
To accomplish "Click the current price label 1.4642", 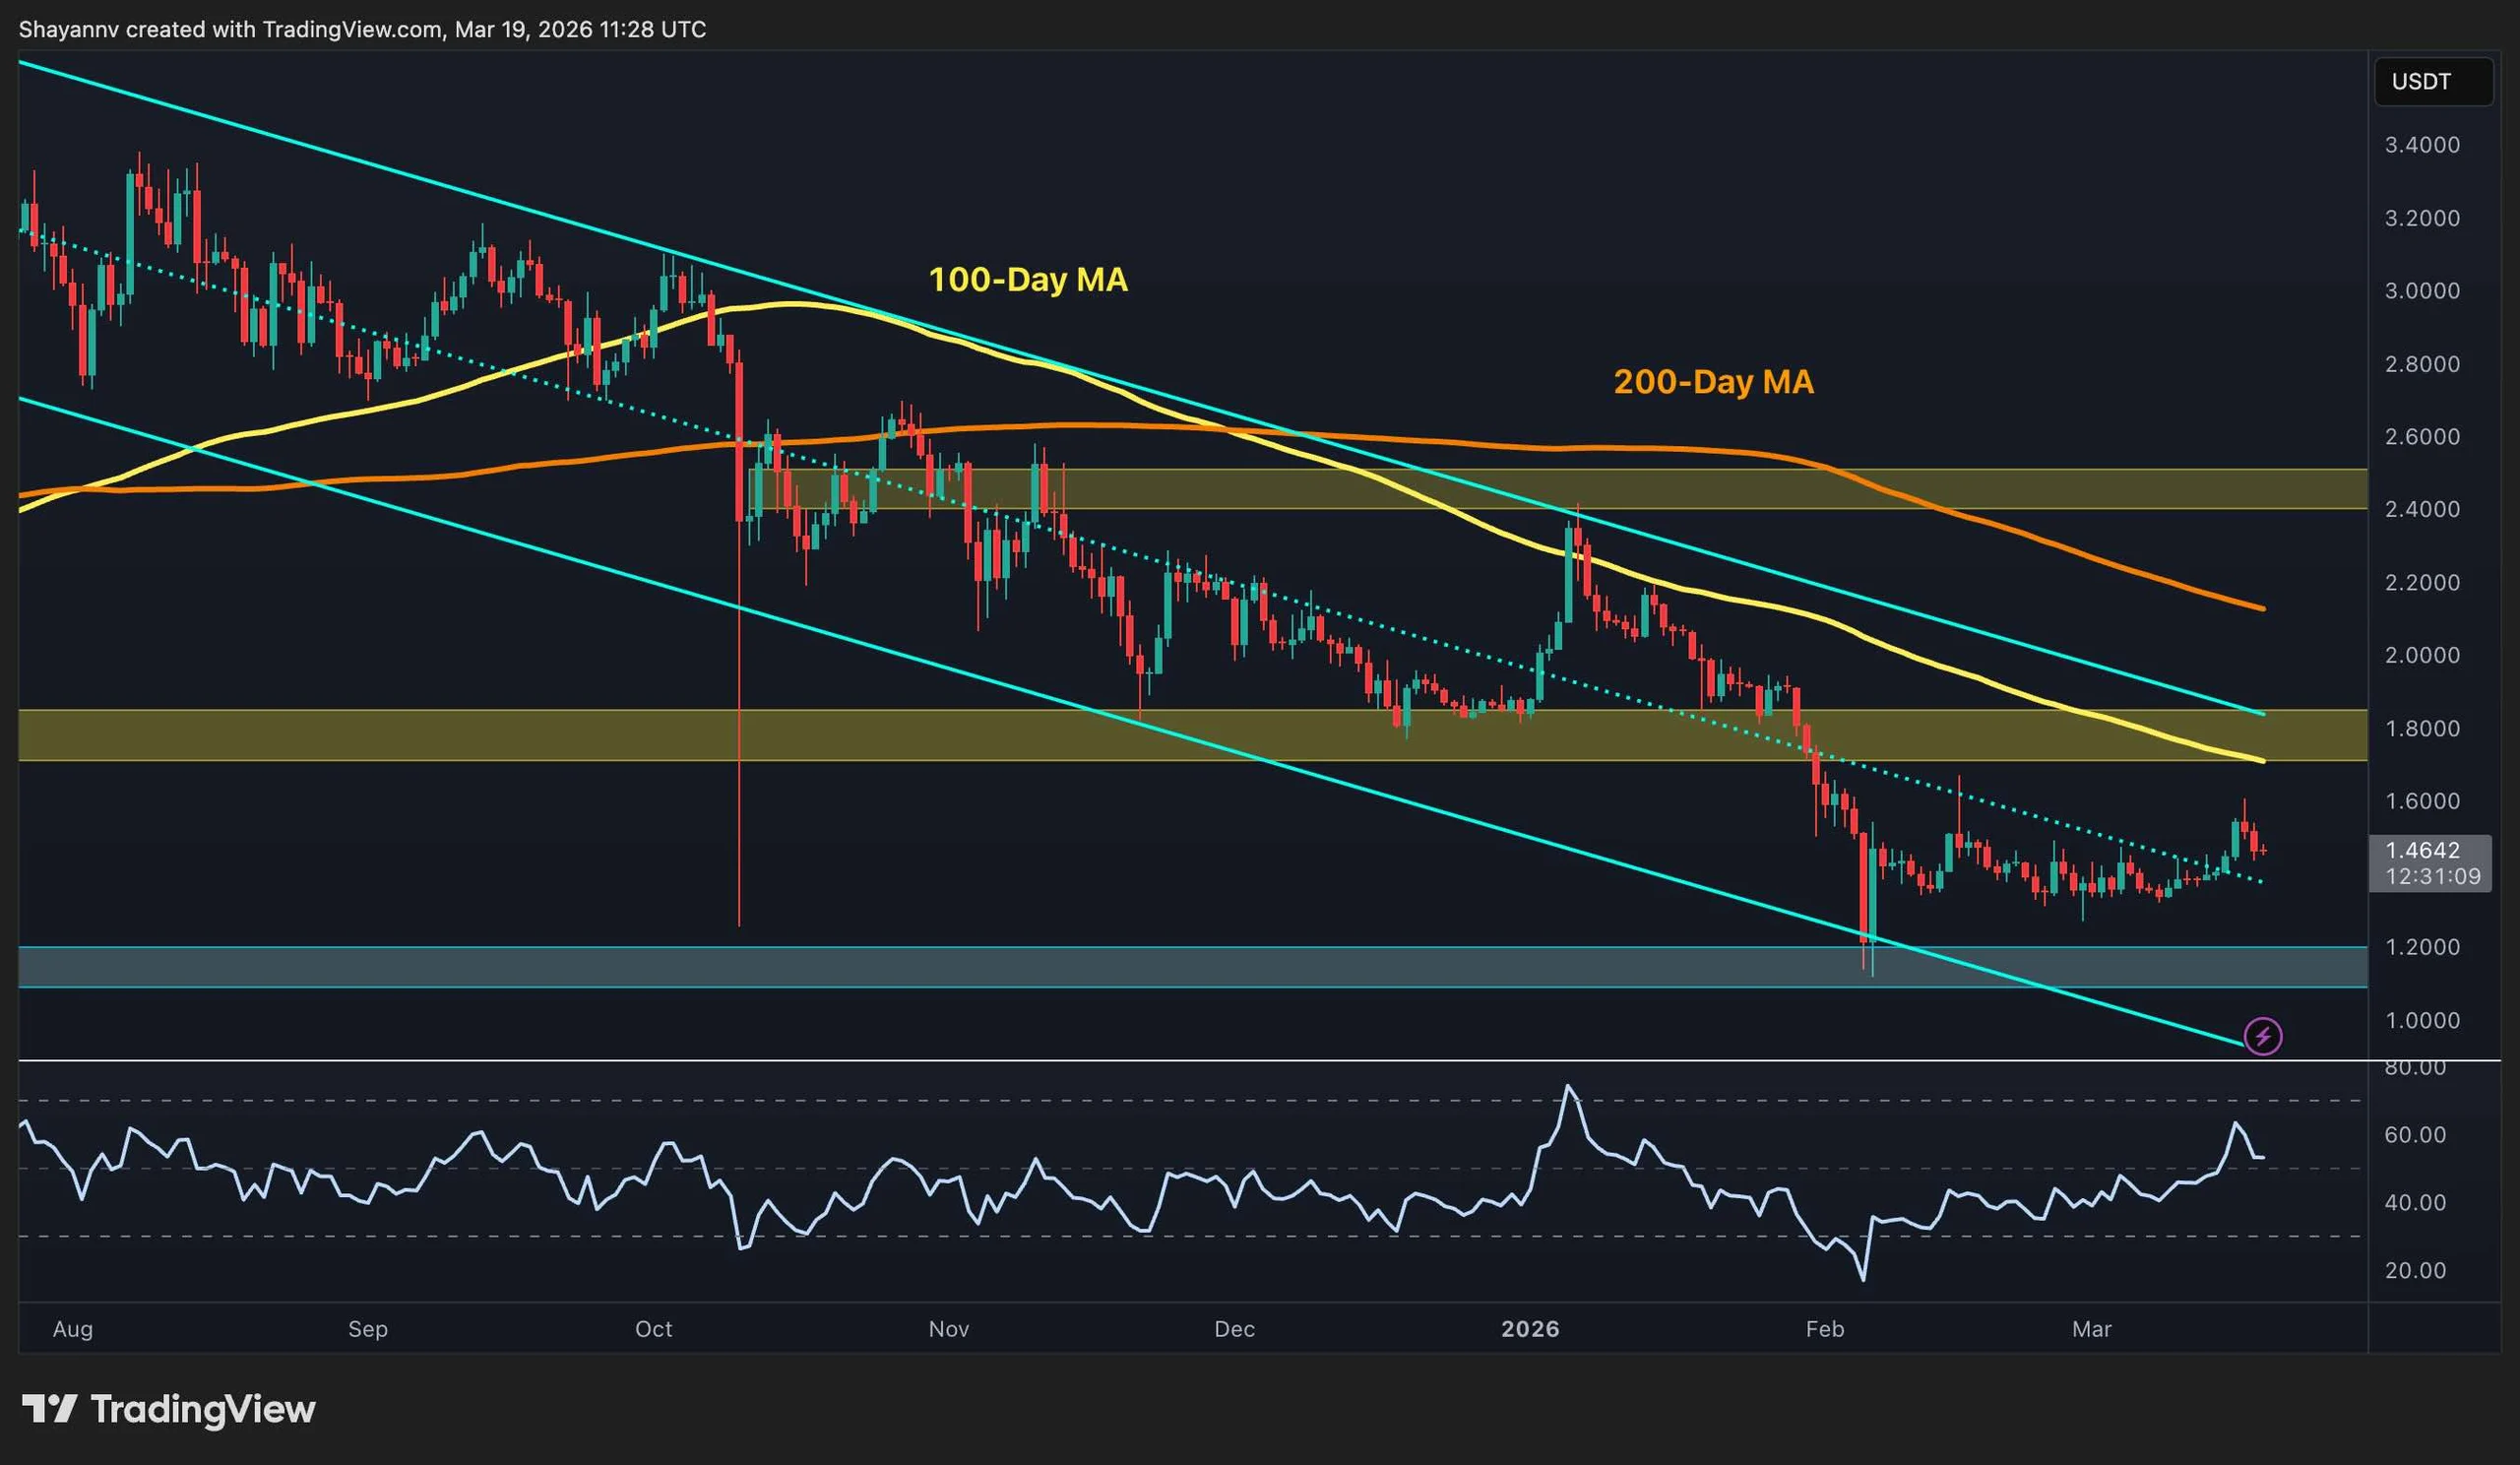I will (2433, 852).
